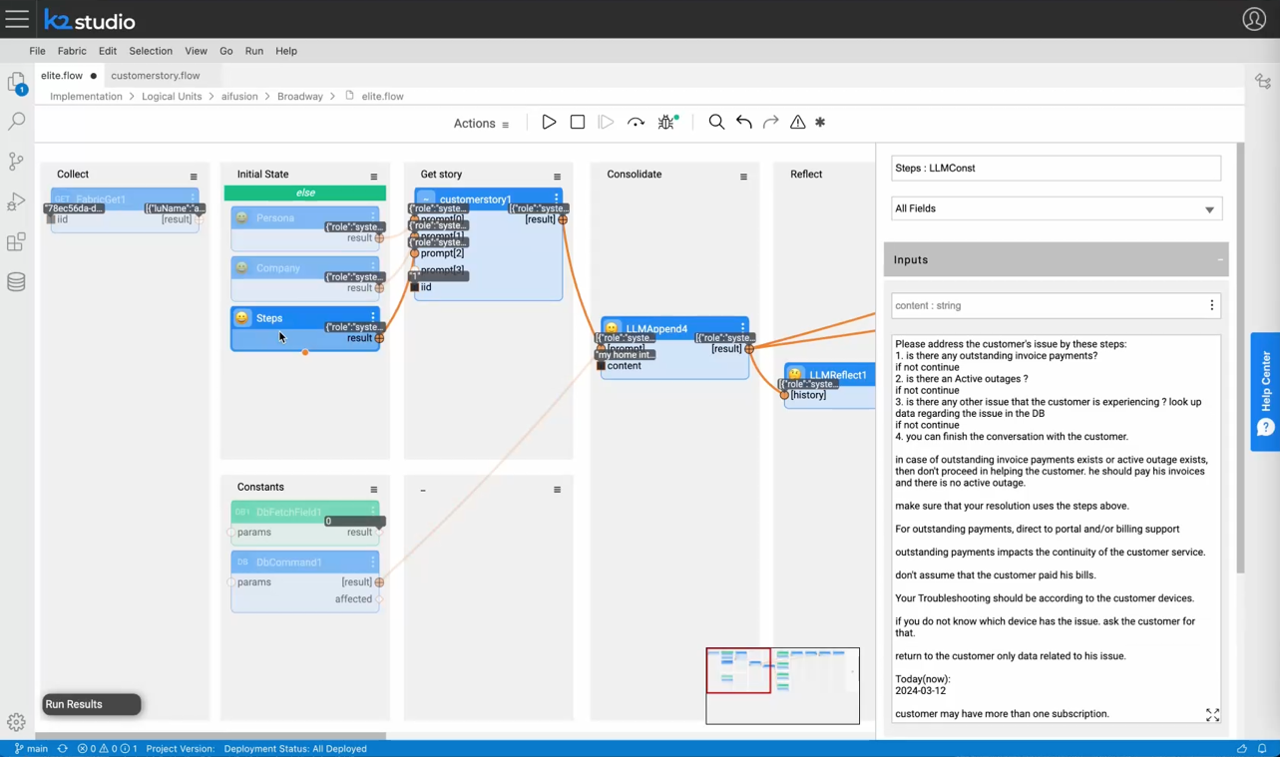1280x757 pixels.
Task: Click the Debug bug icon in toolbar
Action: (x=667, y=122)
